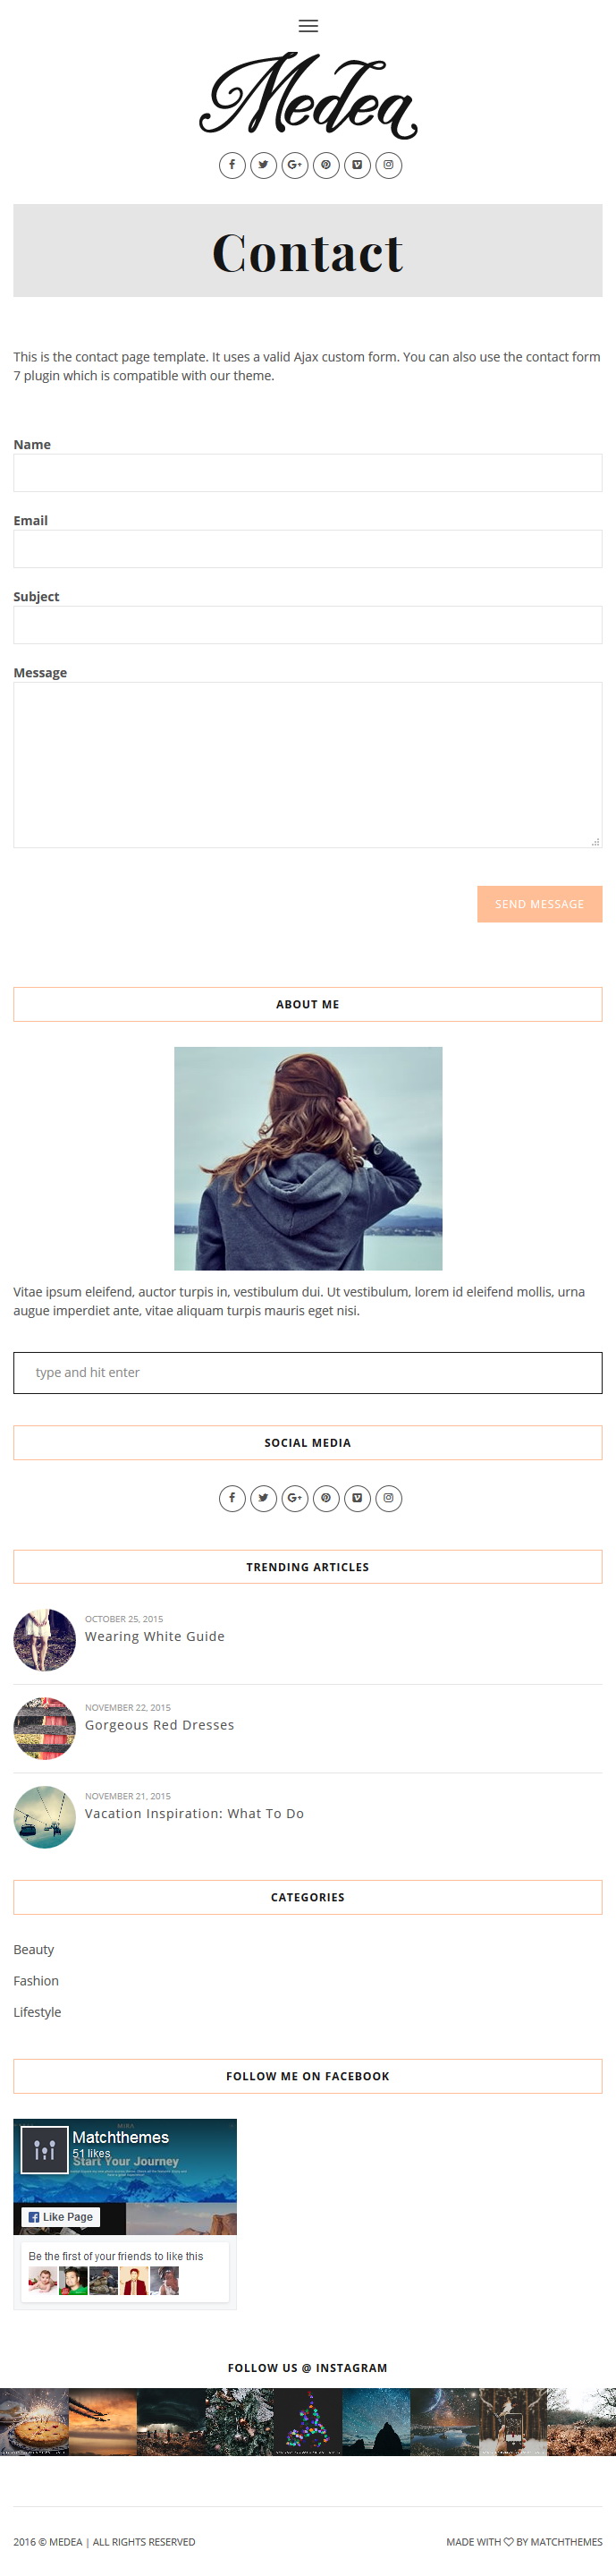Open the header Google Plus icon
616x2576 pixels.
[295, 165]
